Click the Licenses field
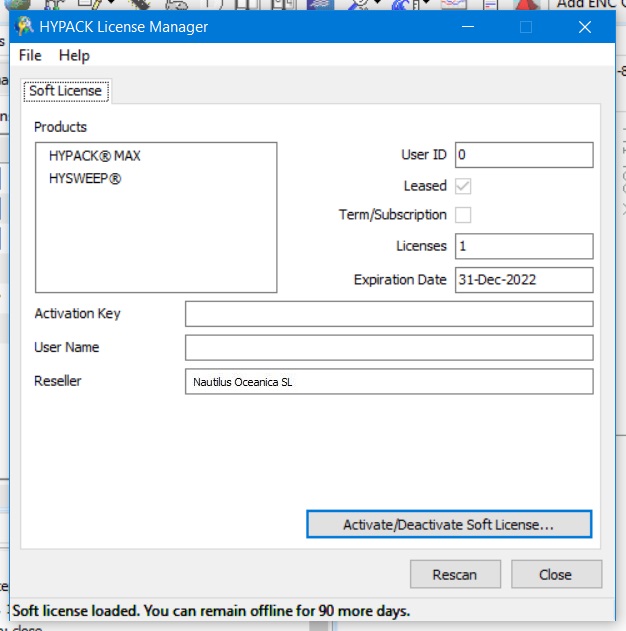626x631 pixels. pos(524,246)
